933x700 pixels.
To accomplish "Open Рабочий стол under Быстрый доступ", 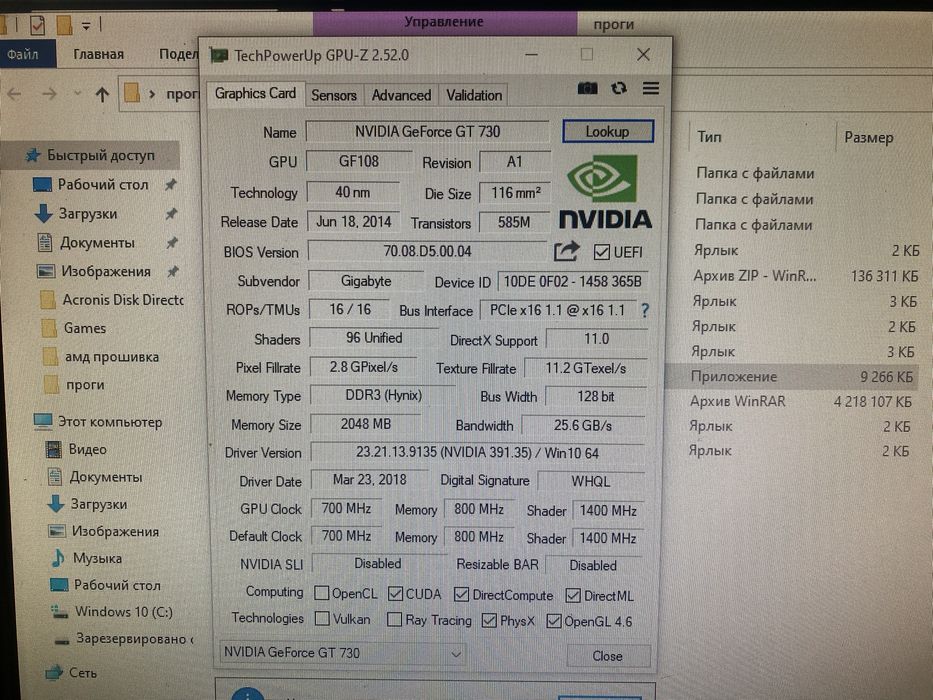I will [102, 185].
